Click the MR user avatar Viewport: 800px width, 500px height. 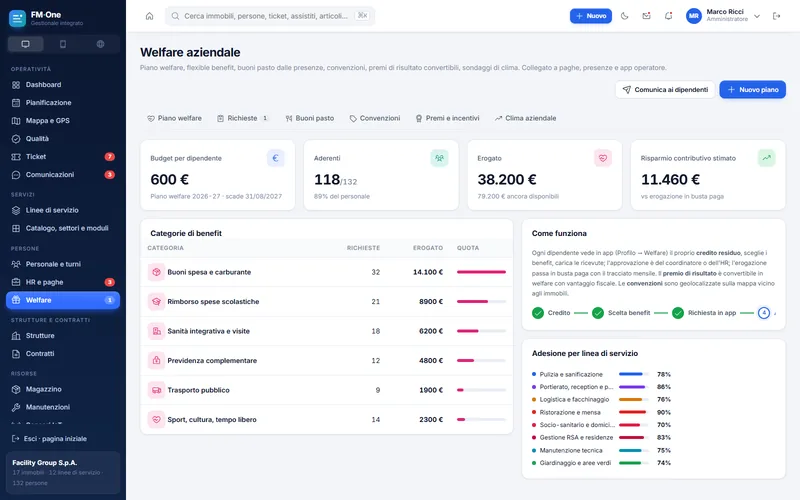coord(693,16)
